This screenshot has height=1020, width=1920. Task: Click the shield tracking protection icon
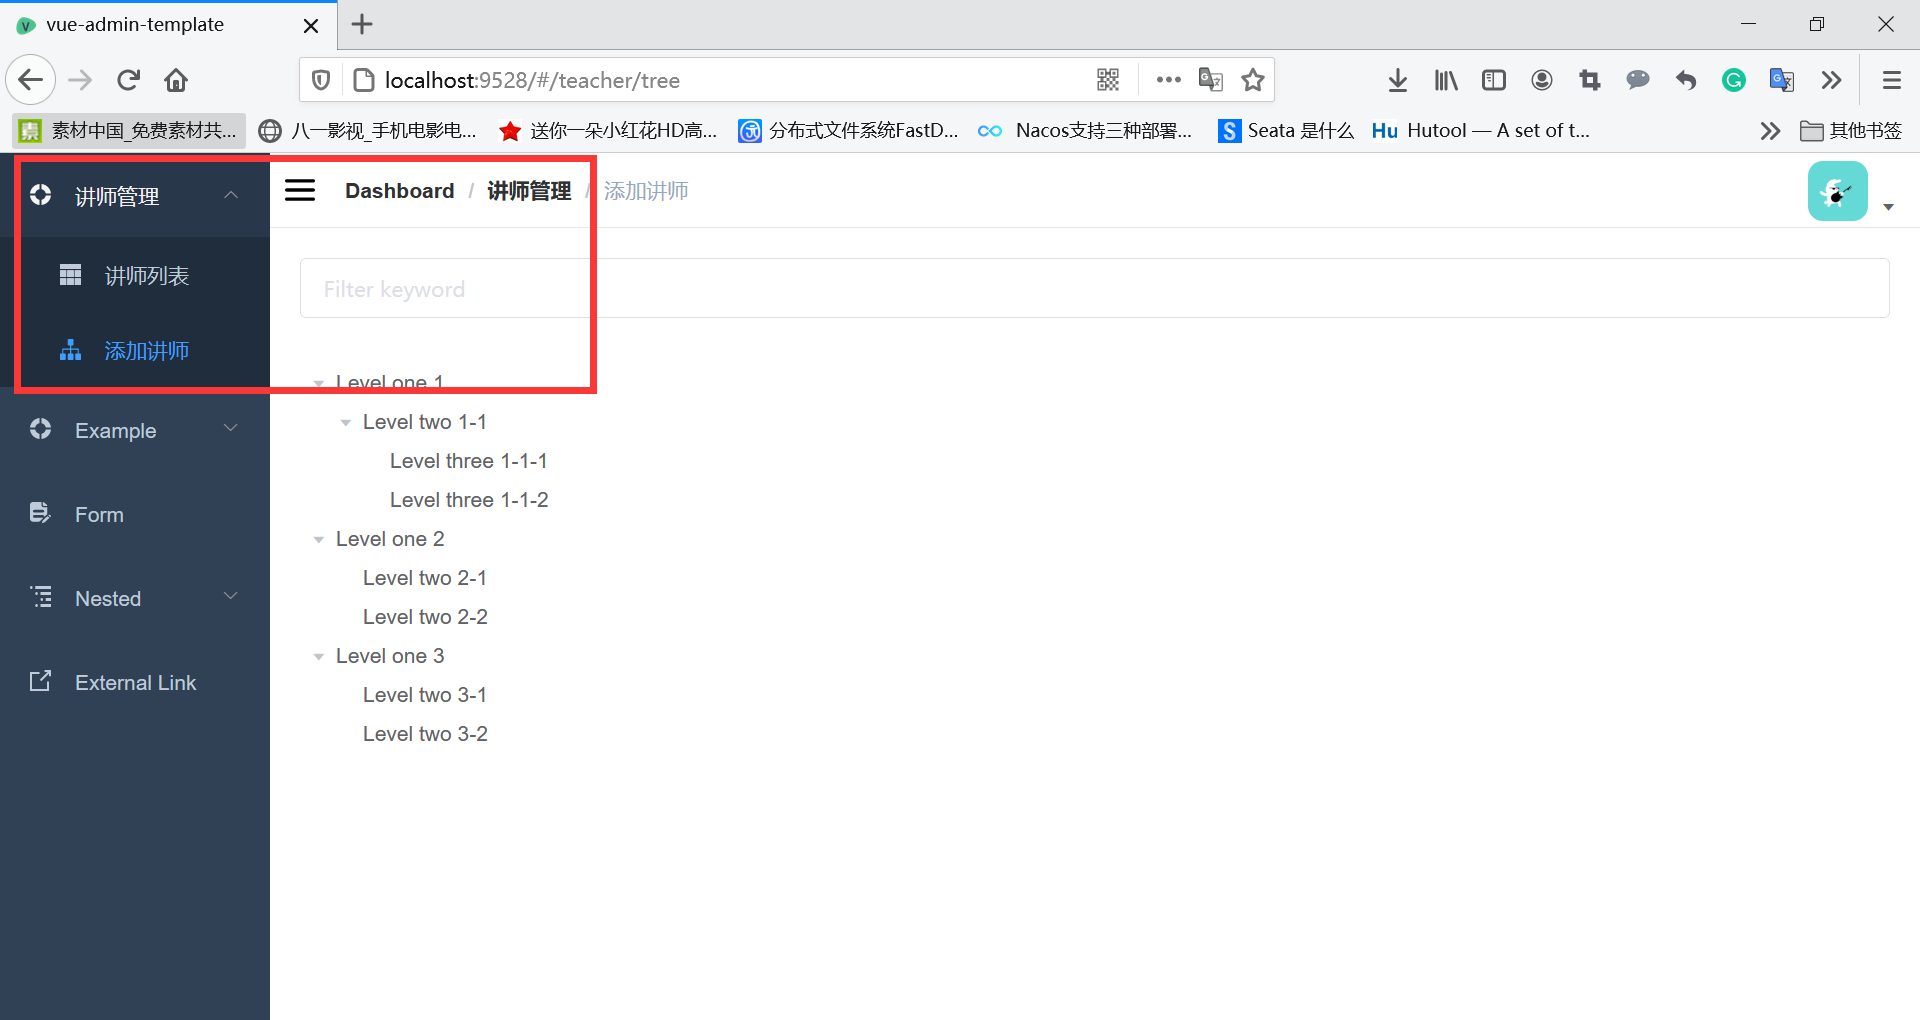click(x=321, y=80)
